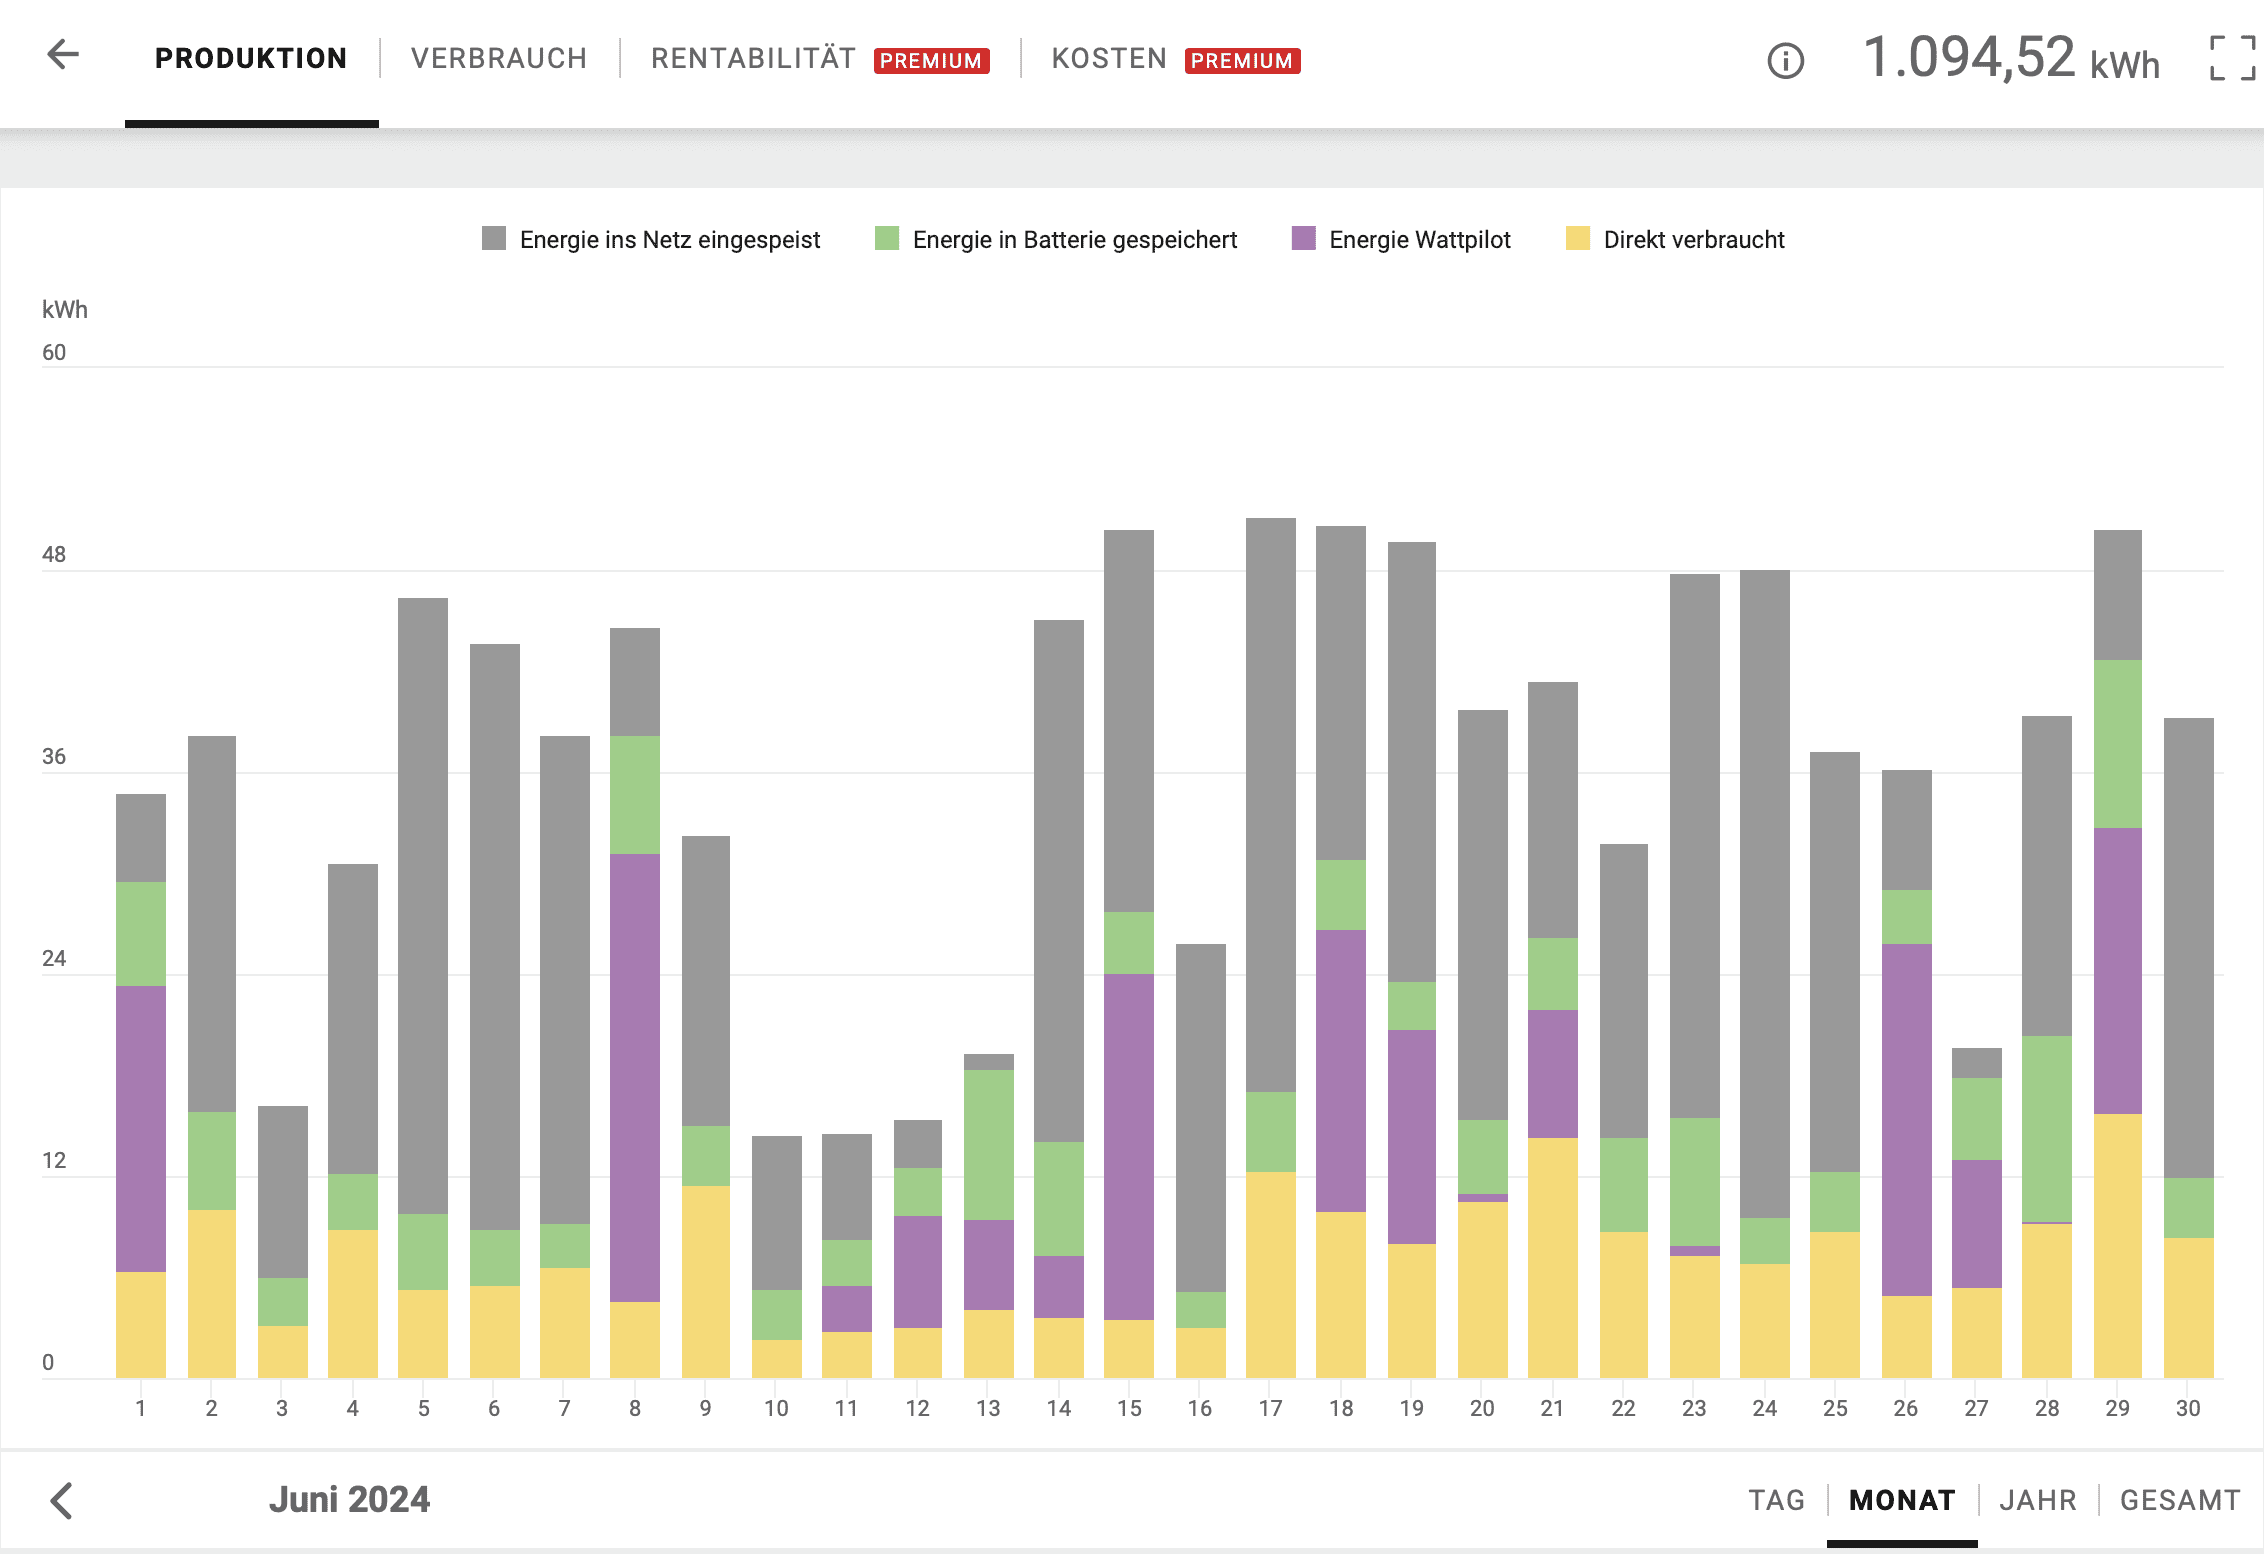Click the back arrow icon
Image resolution: width=2264 pixels, height=1554 pixels.
tap(63, 54)
